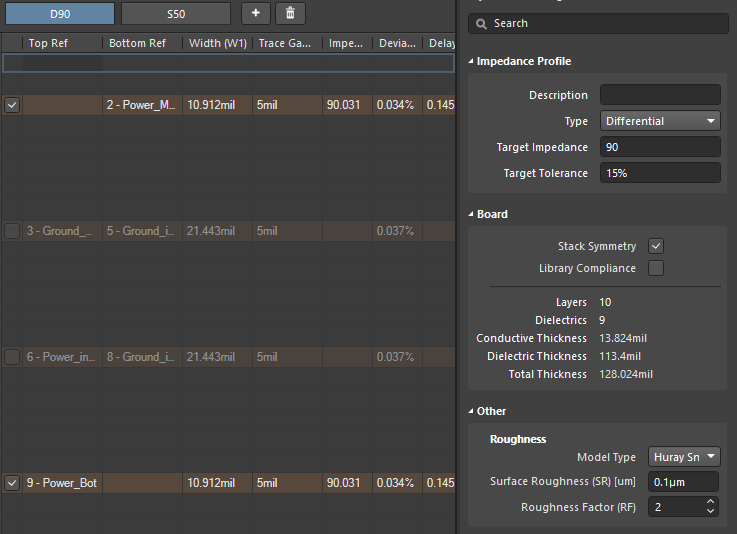Click the add impedance profile plus icon
The width and height of the screenshot is (737, 534).
(x=255, y=13)
